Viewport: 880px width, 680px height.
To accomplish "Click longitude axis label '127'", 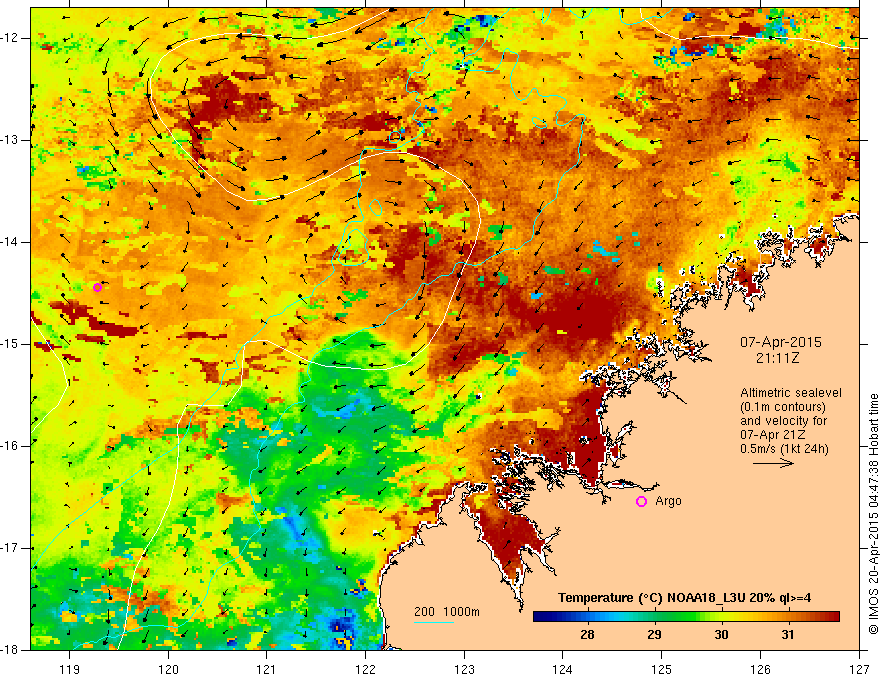I will click(859, 669).
